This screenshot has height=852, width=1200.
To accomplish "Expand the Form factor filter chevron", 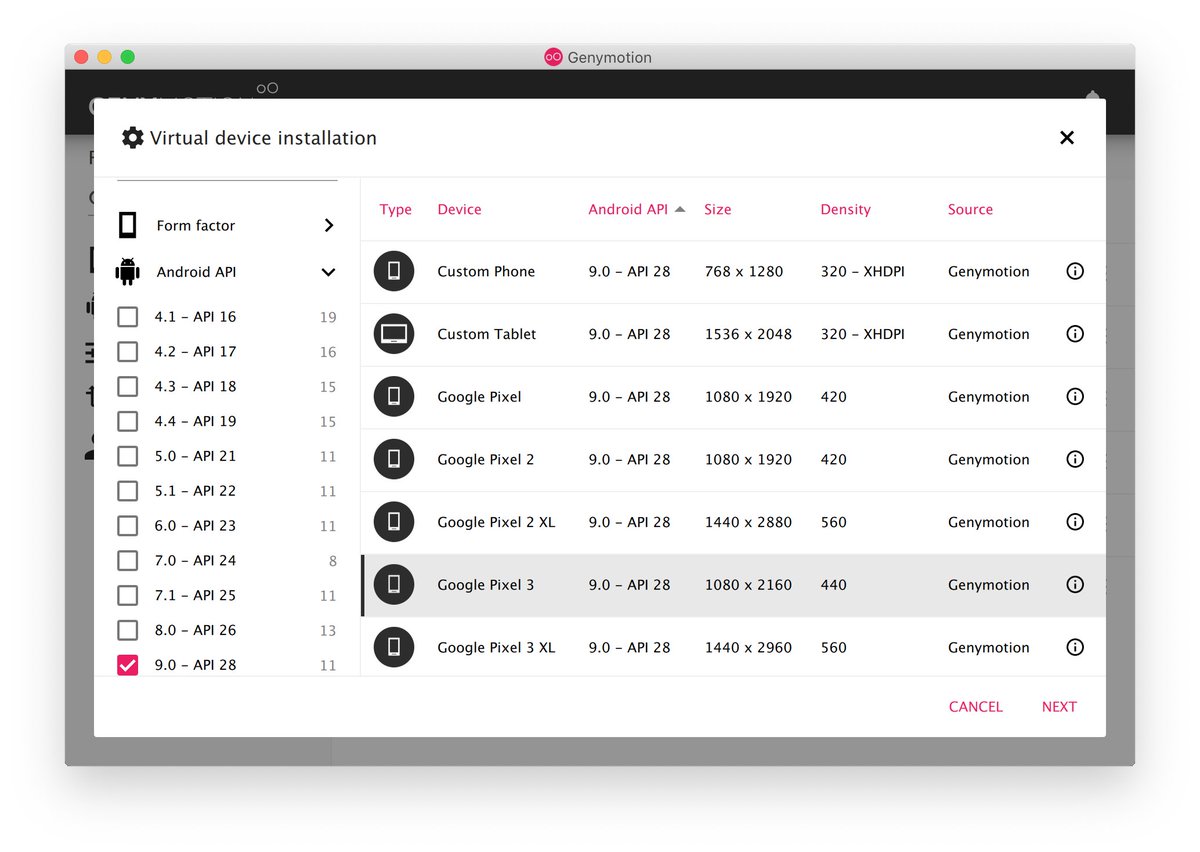I will (x=329, y=226).
